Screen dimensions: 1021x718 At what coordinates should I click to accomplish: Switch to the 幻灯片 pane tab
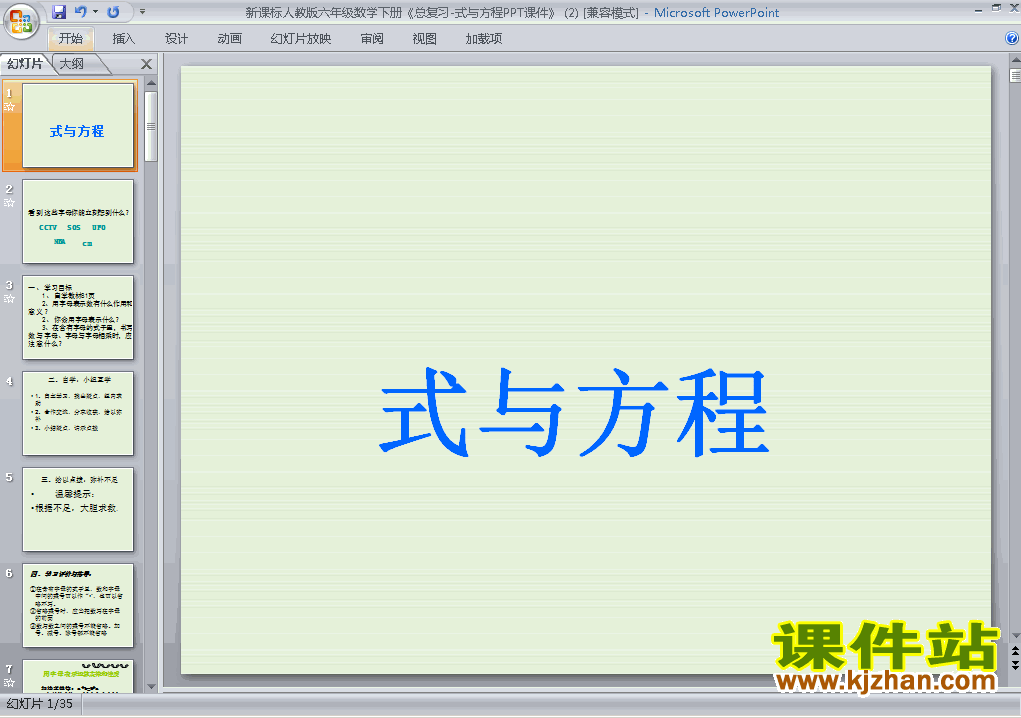(x=25, y=63)
